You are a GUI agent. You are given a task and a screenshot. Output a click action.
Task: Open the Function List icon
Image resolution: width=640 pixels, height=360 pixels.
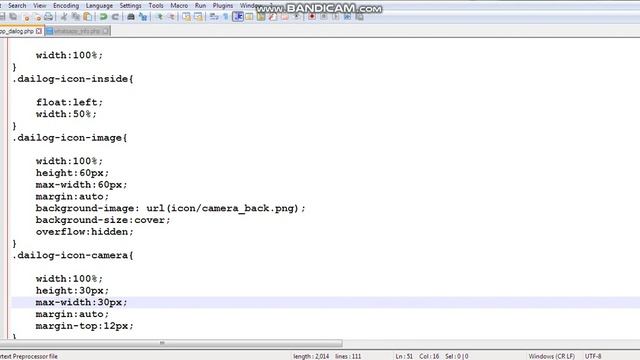tap(272, 17)
